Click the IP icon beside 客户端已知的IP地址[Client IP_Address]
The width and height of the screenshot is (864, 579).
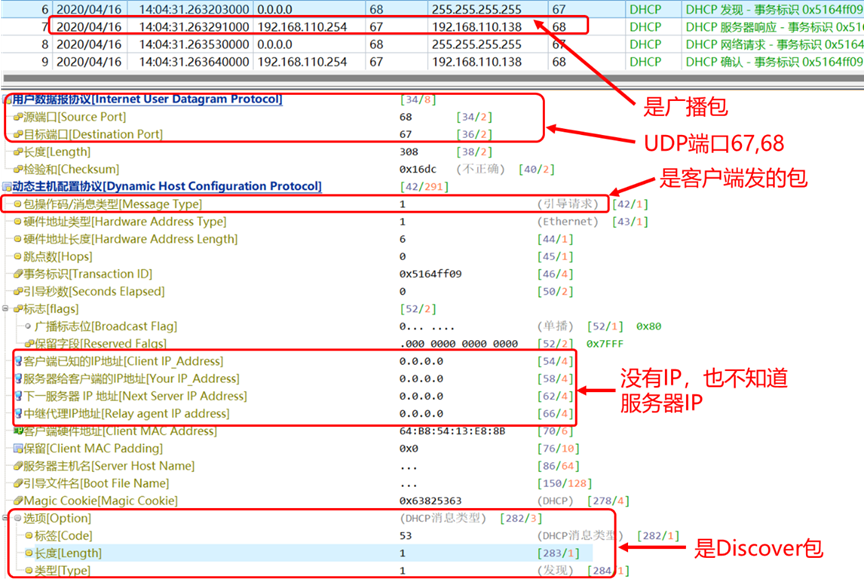[18, 361]
